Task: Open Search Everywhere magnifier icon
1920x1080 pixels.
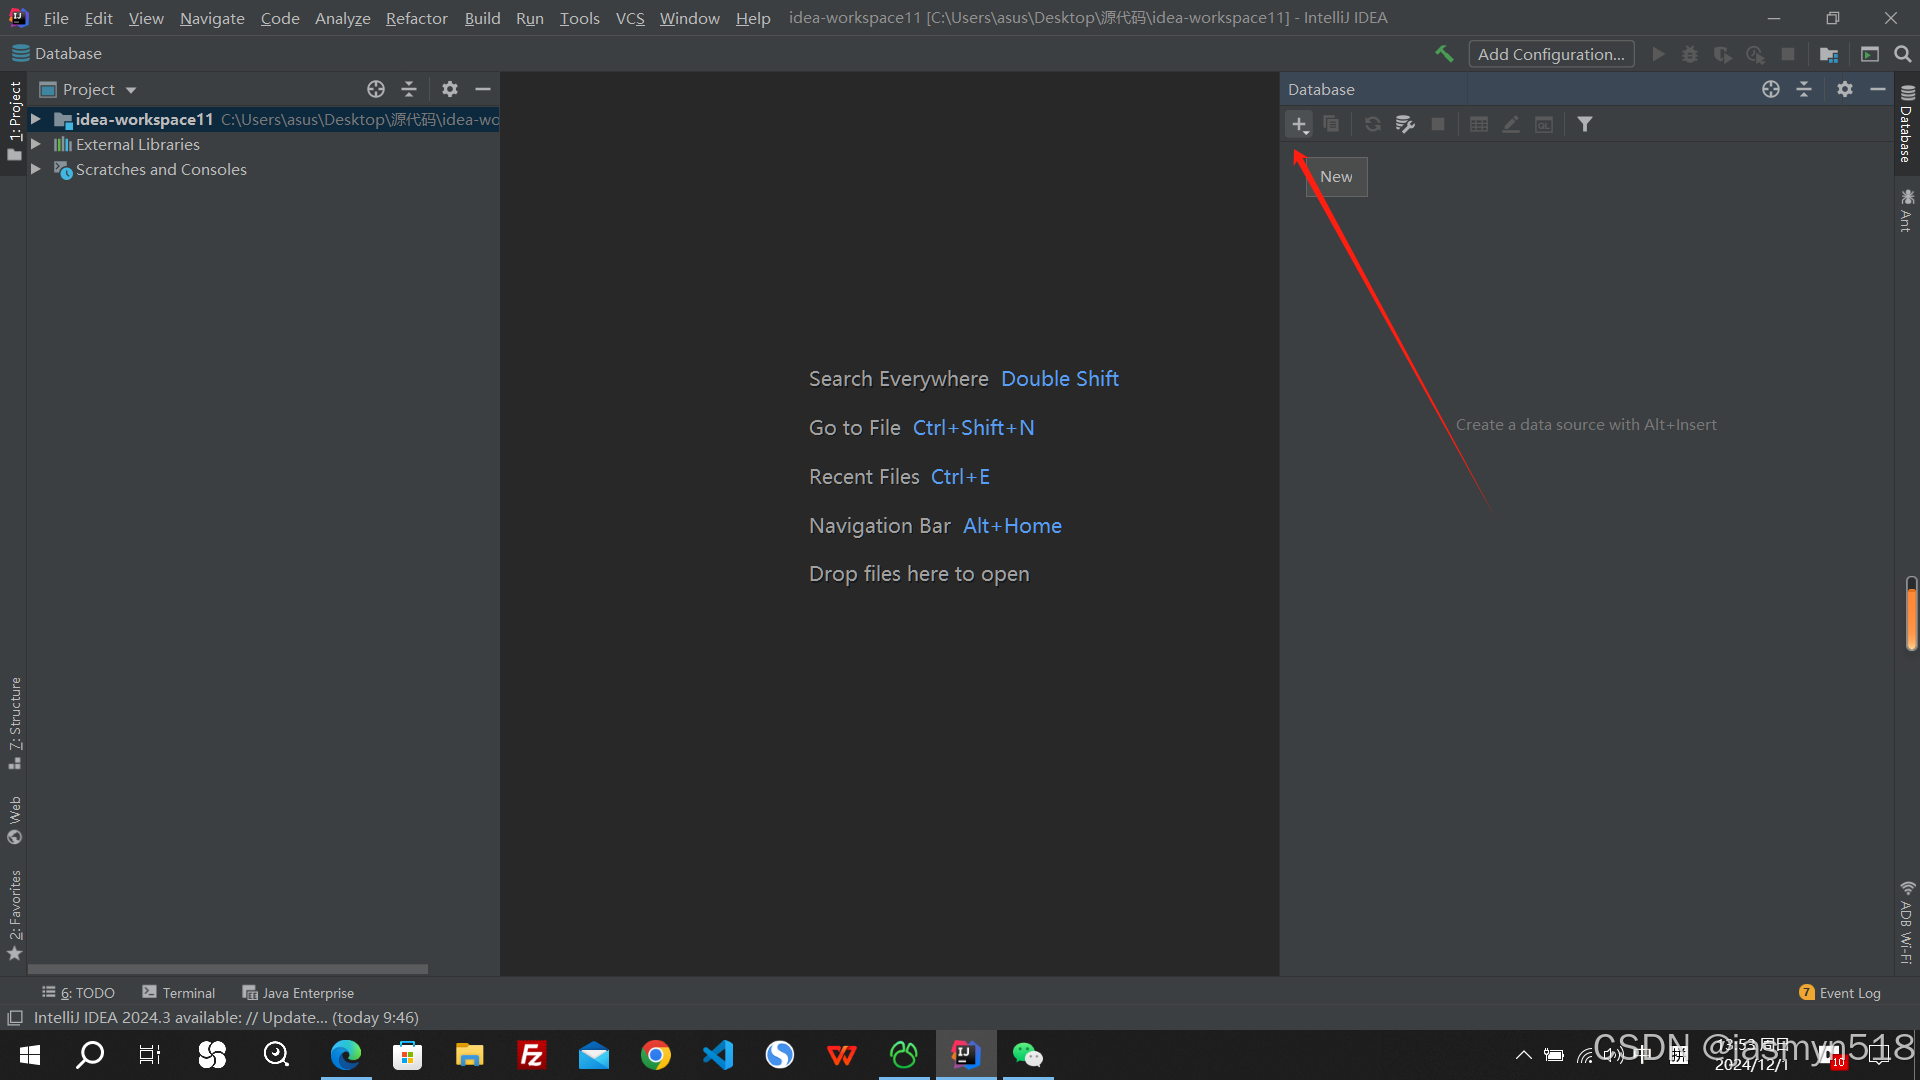Action: click(1902, 54)
